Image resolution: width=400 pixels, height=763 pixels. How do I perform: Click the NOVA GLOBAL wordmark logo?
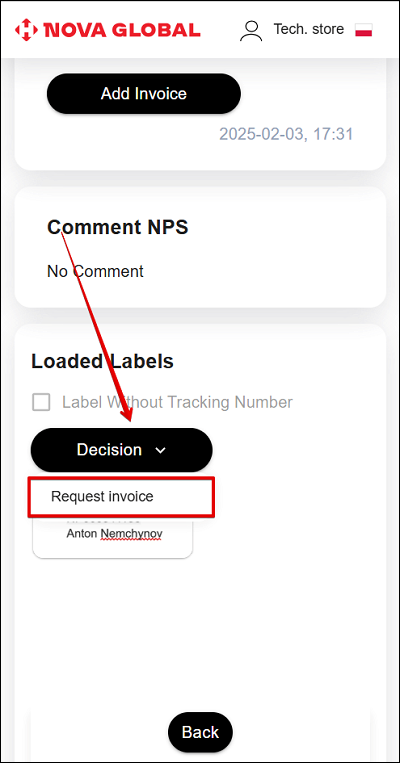pos(122,30)
